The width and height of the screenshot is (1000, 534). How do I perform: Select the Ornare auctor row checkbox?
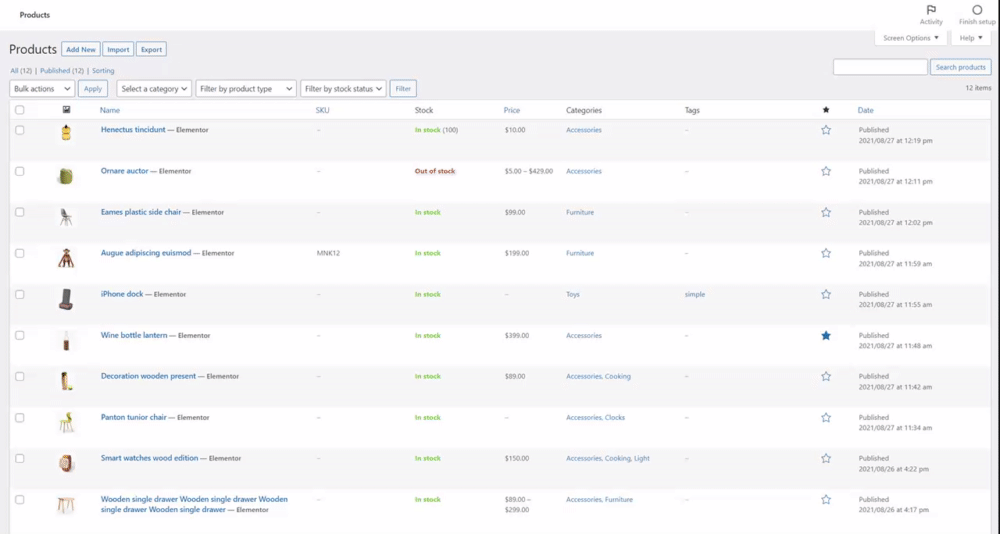click(20, 171)
